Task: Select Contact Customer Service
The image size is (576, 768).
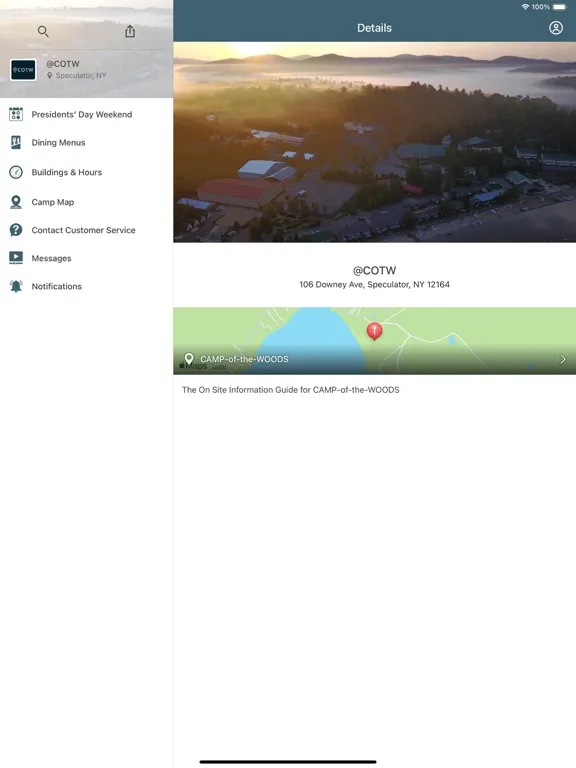Action: 86,230
